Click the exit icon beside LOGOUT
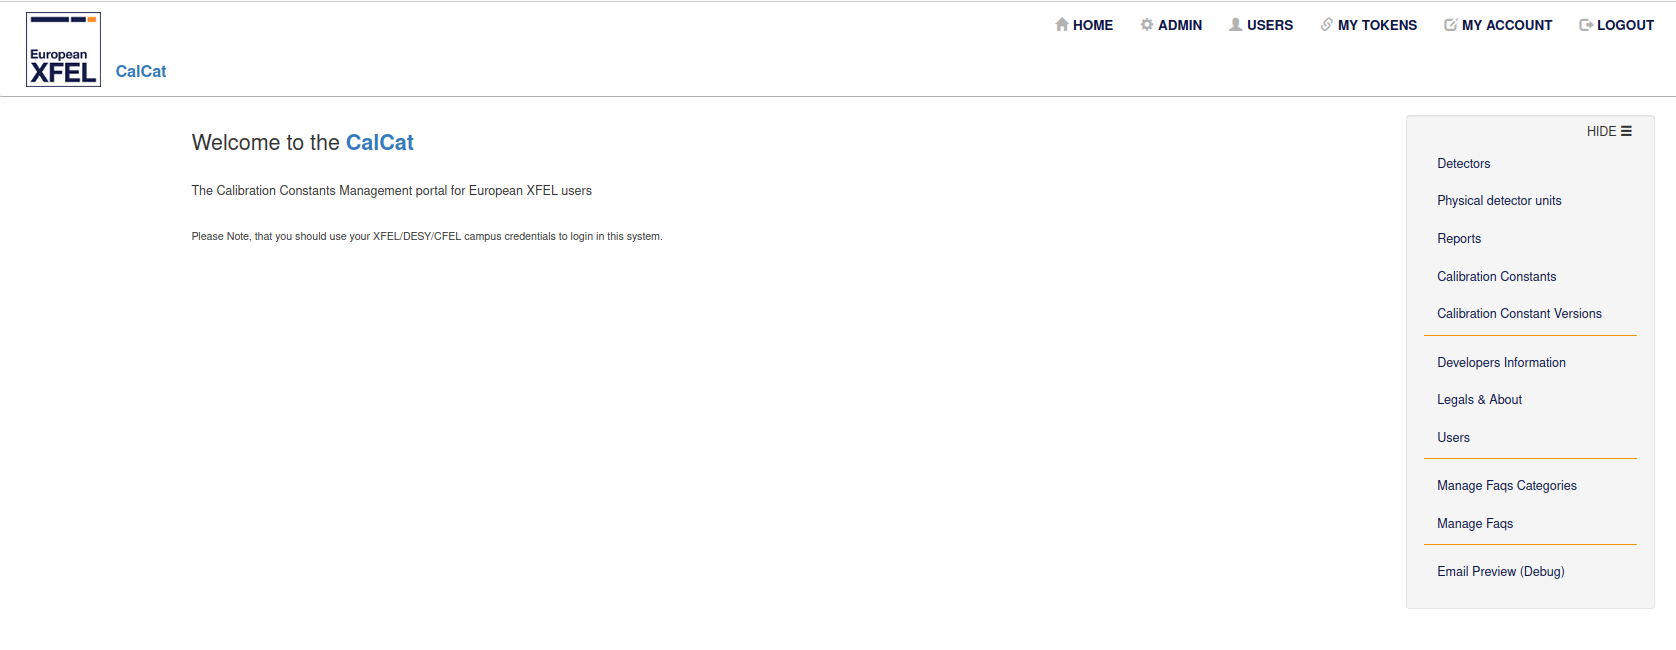The image size is (1676, 650). [1586, 25]
